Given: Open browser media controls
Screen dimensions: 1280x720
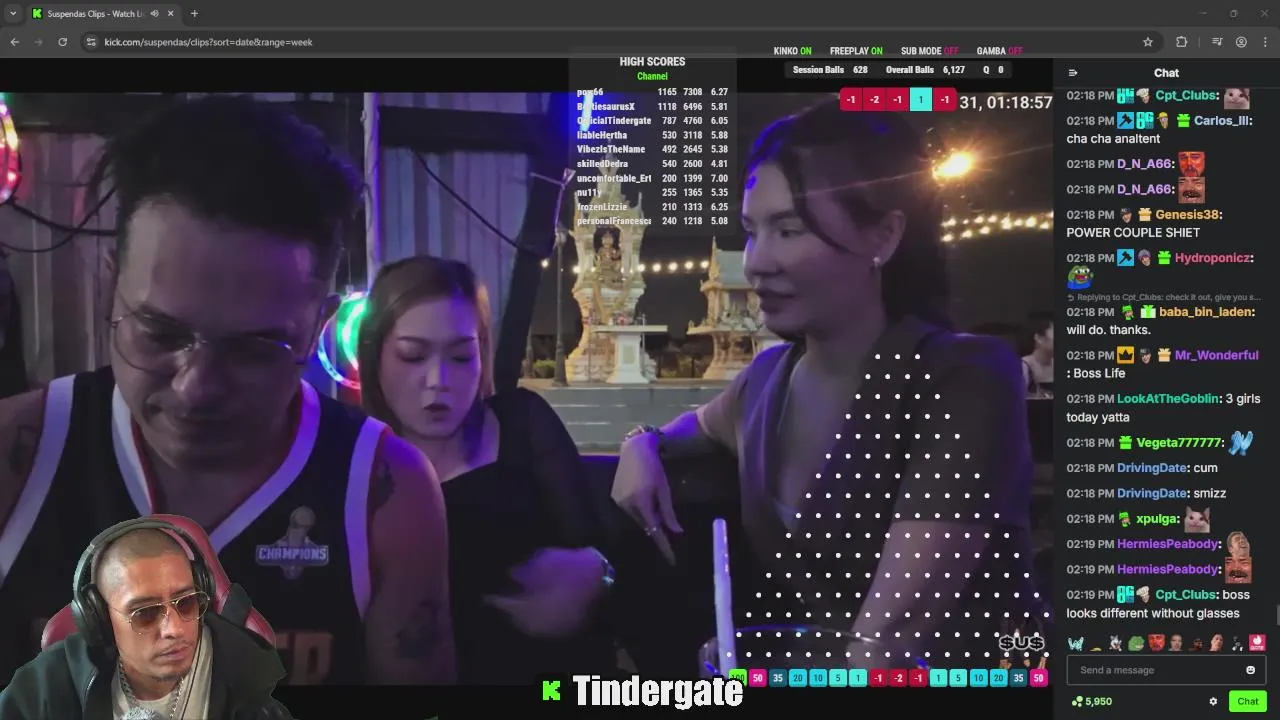Looking at the screenshot, I should click(1216, 42).
